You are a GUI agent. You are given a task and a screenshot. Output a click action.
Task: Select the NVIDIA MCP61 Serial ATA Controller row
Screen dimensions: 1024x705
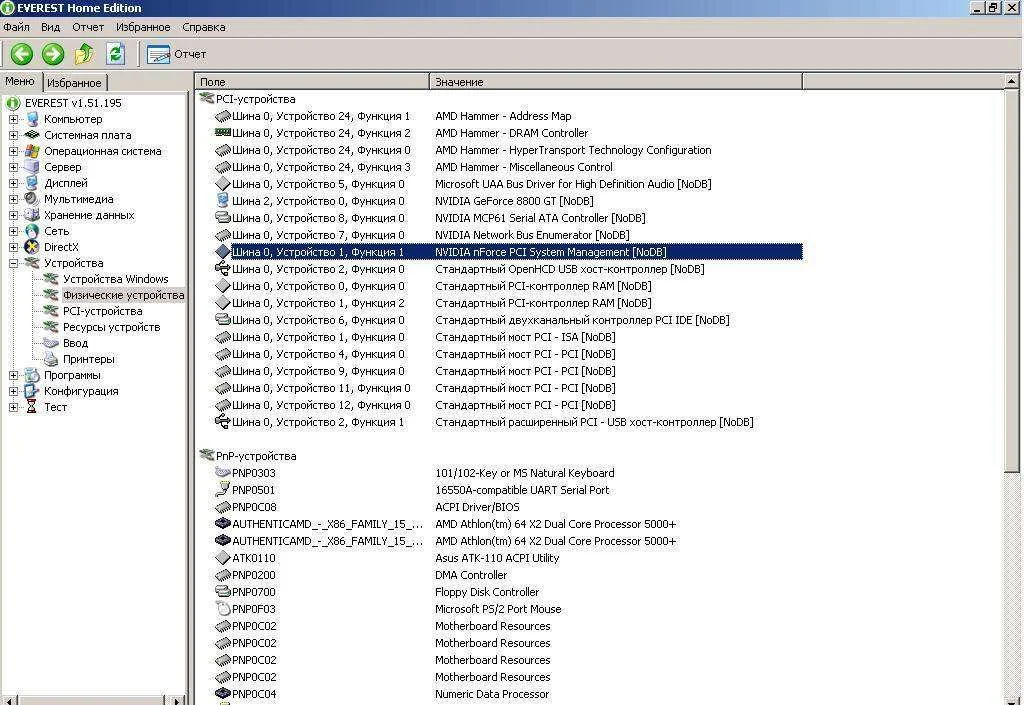pyautogui.click(x=509, y=218)
